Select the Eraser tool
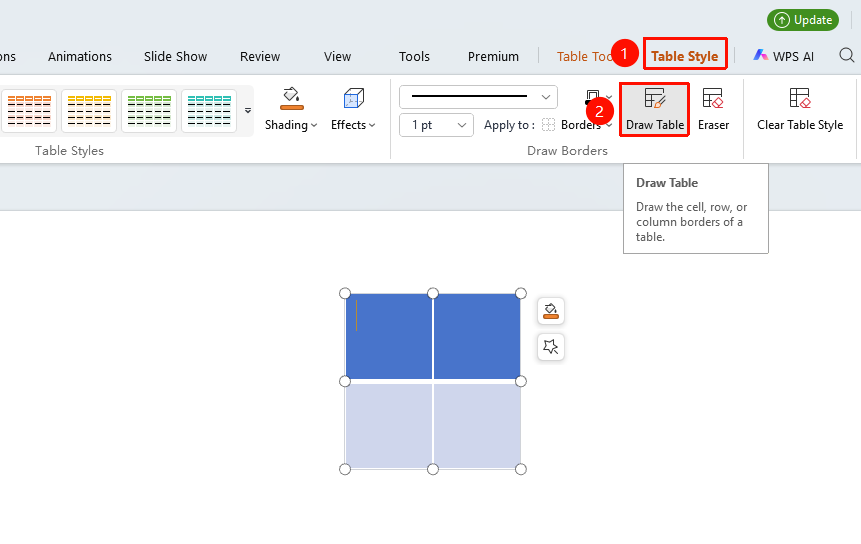This screenshot has width=861, height=544. pyautogui.click(x=713, y=110)
